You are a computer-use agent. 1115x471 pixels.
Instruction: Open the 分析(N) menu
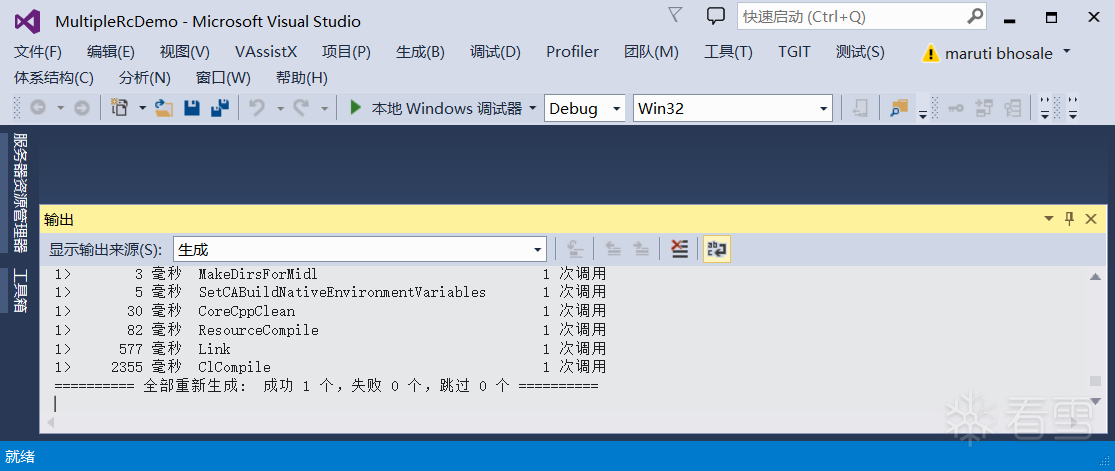click(145, 78)
